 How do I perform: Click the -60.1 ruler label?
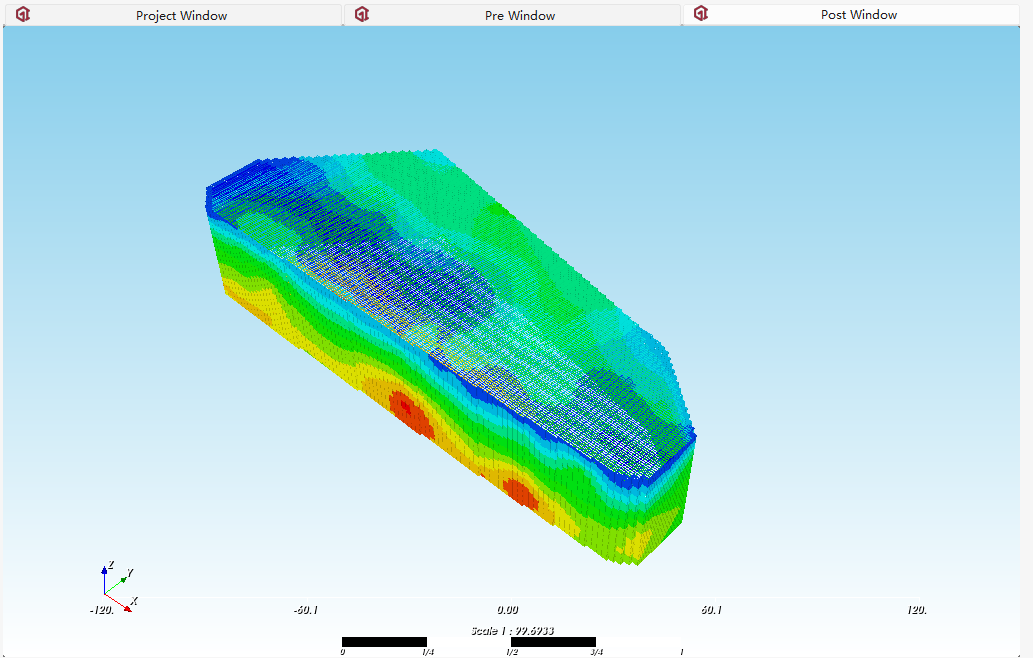[x=305, y=609]
